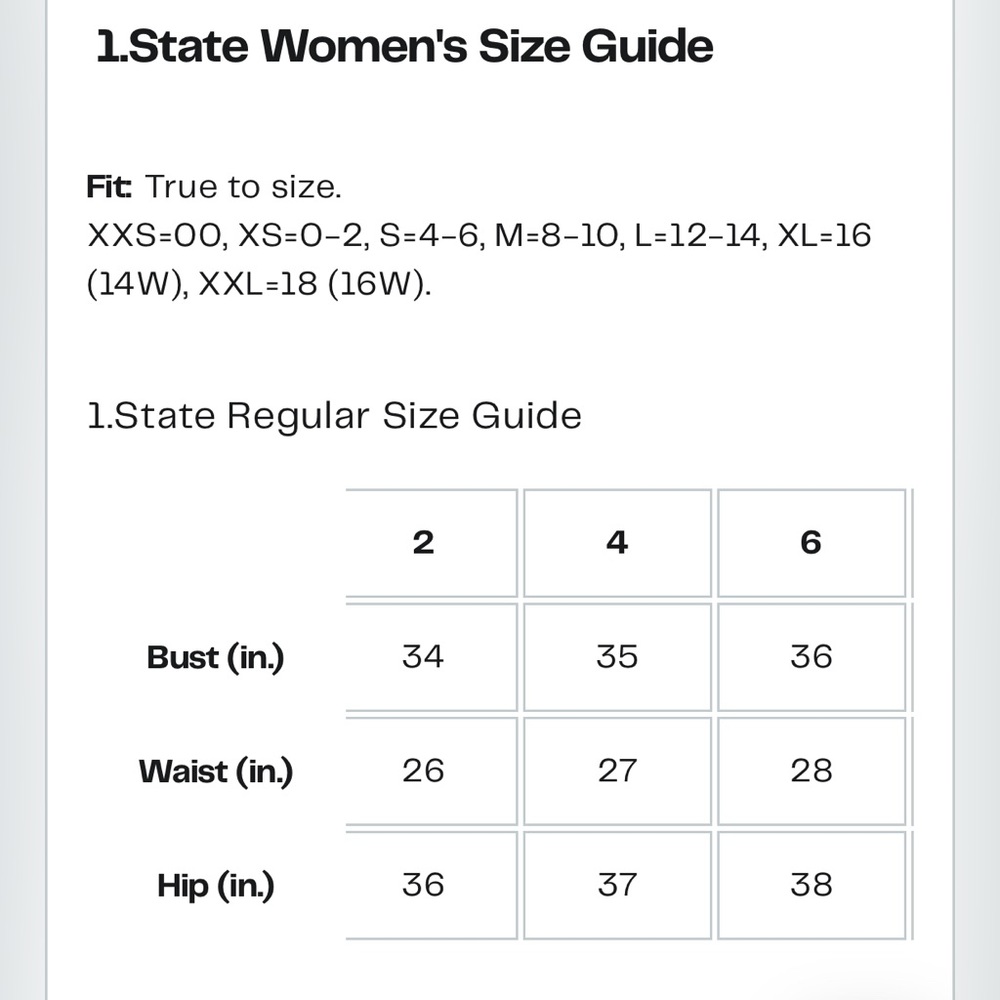The image size is (1000, 1000).
Task: Click the 1.State Regular Size Guide heading
Action: pyautogui.click(x=334, y=416)
